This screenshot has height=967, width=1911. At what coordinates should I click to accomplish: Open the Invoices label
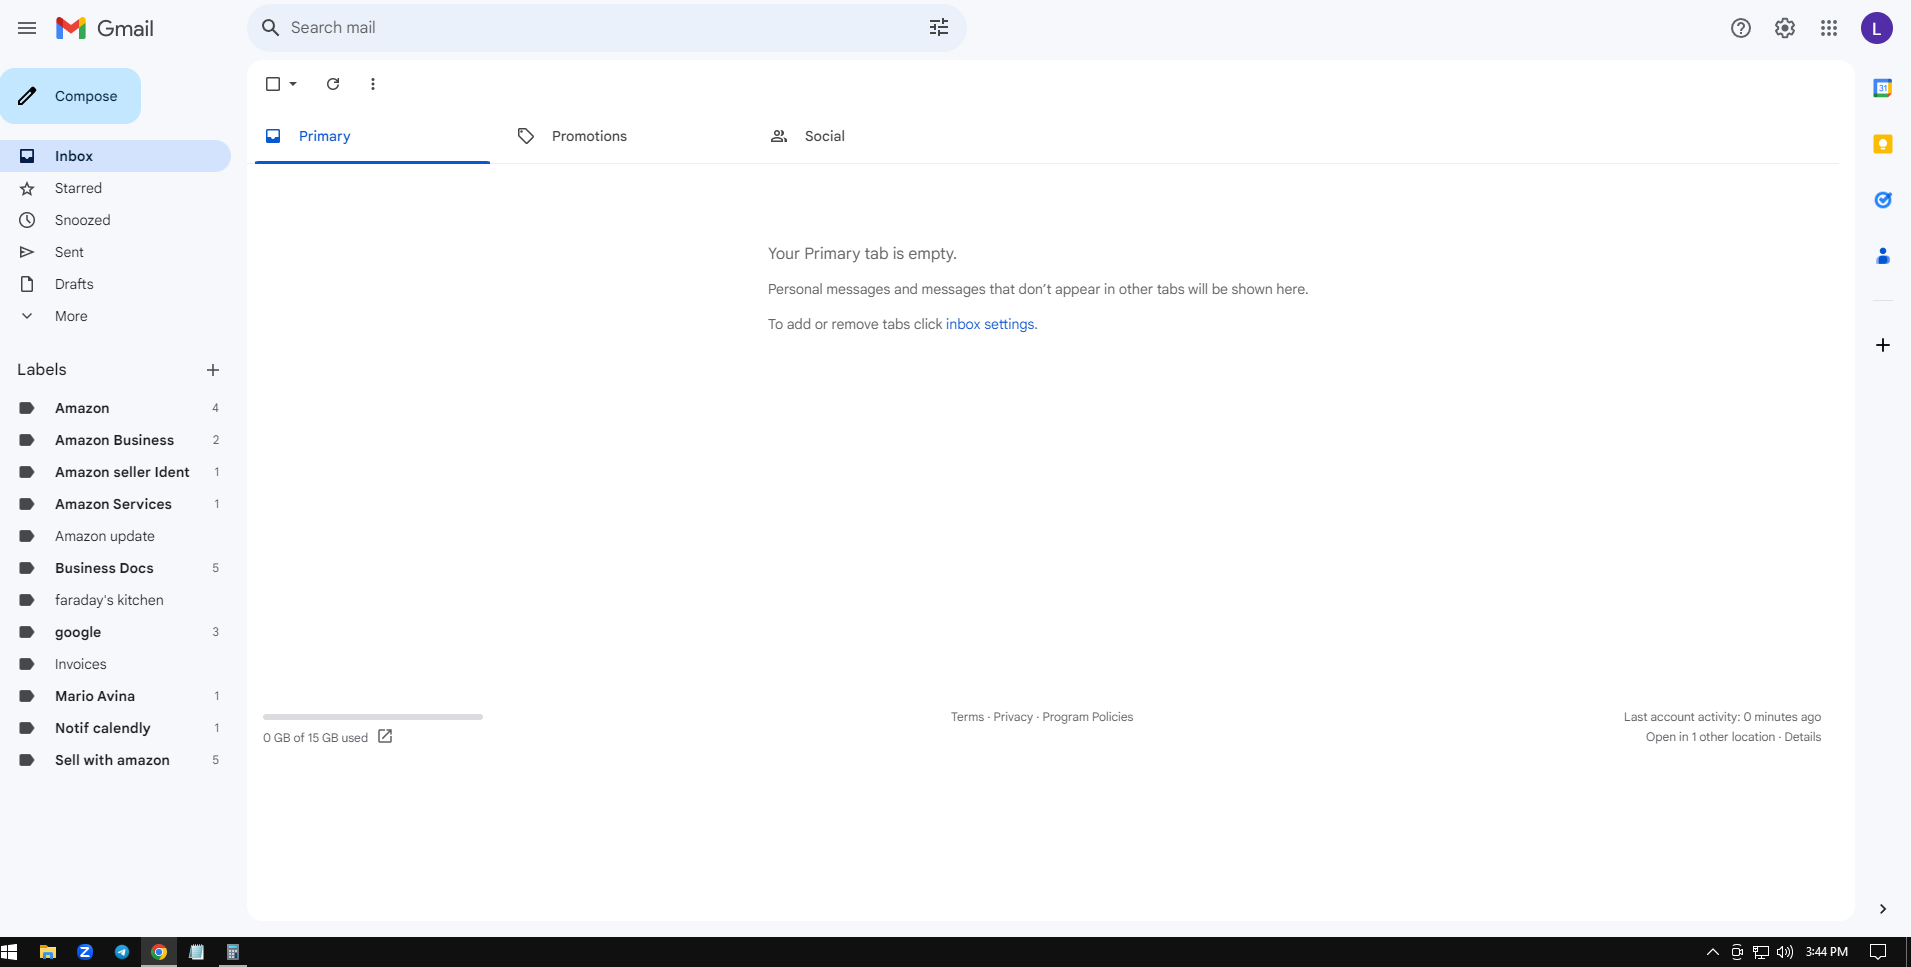pos(115,664)
